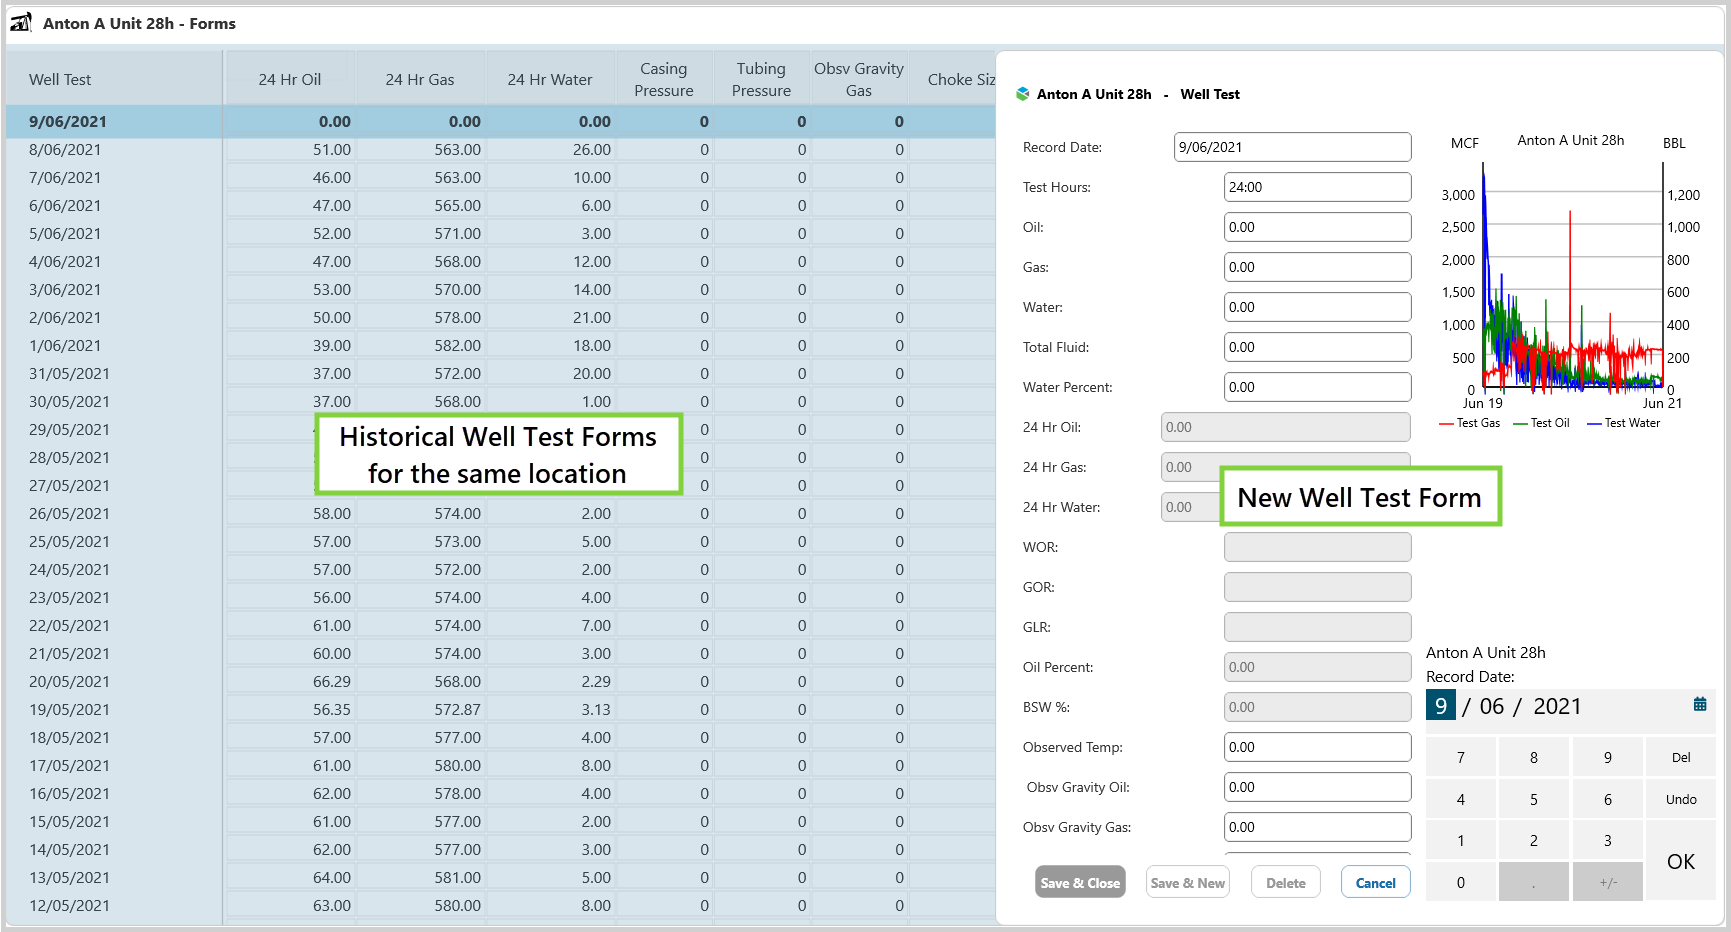This screenshot has height=932, width=1731.
Task: Click the Test Hours input field
Action: [1316, 187]
